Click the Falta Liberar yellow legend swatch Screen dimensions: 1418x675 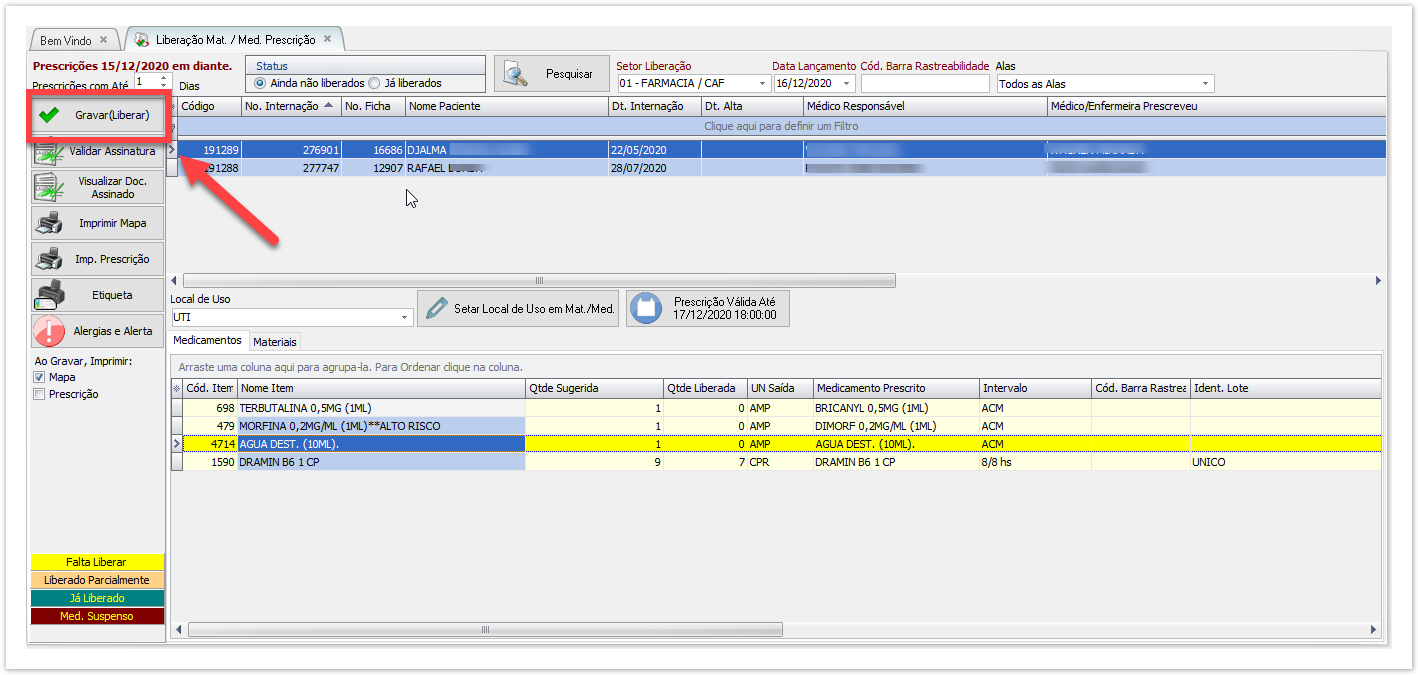(97, 562)
